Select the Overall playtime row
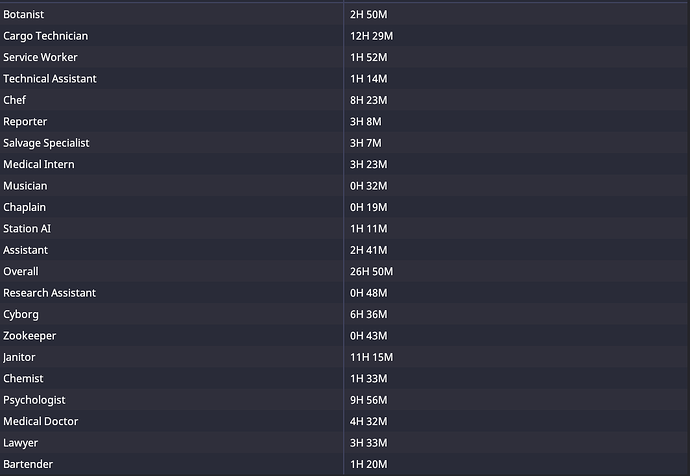The width and height of the screenshot is (690, 476). tap(21, 271)
